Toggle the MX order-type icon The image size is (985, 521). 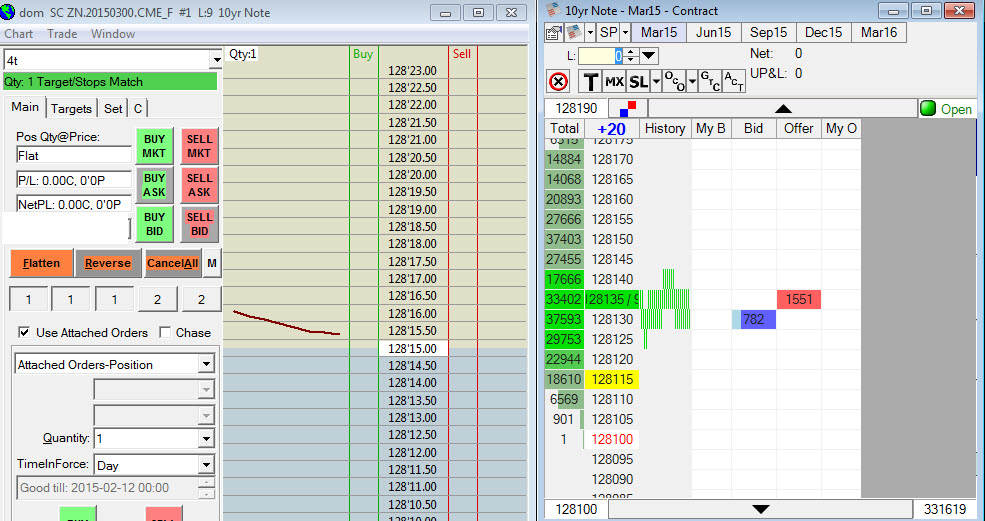(614, 82)
